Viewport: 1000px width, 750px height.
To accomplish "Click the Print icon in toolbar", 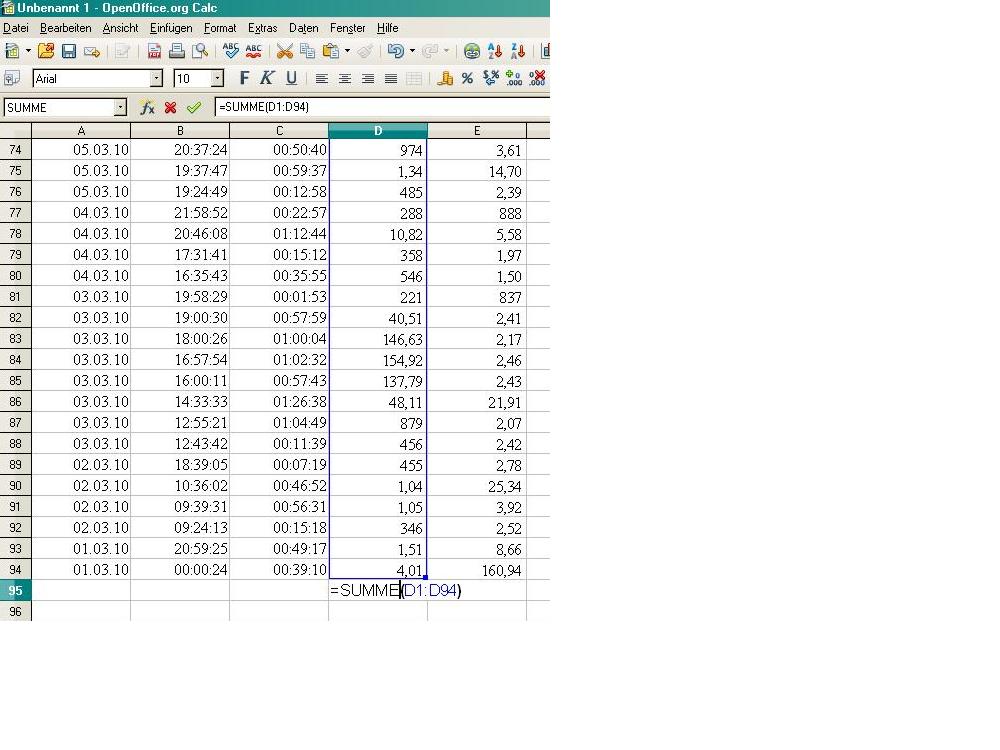I will pos(177,51).
